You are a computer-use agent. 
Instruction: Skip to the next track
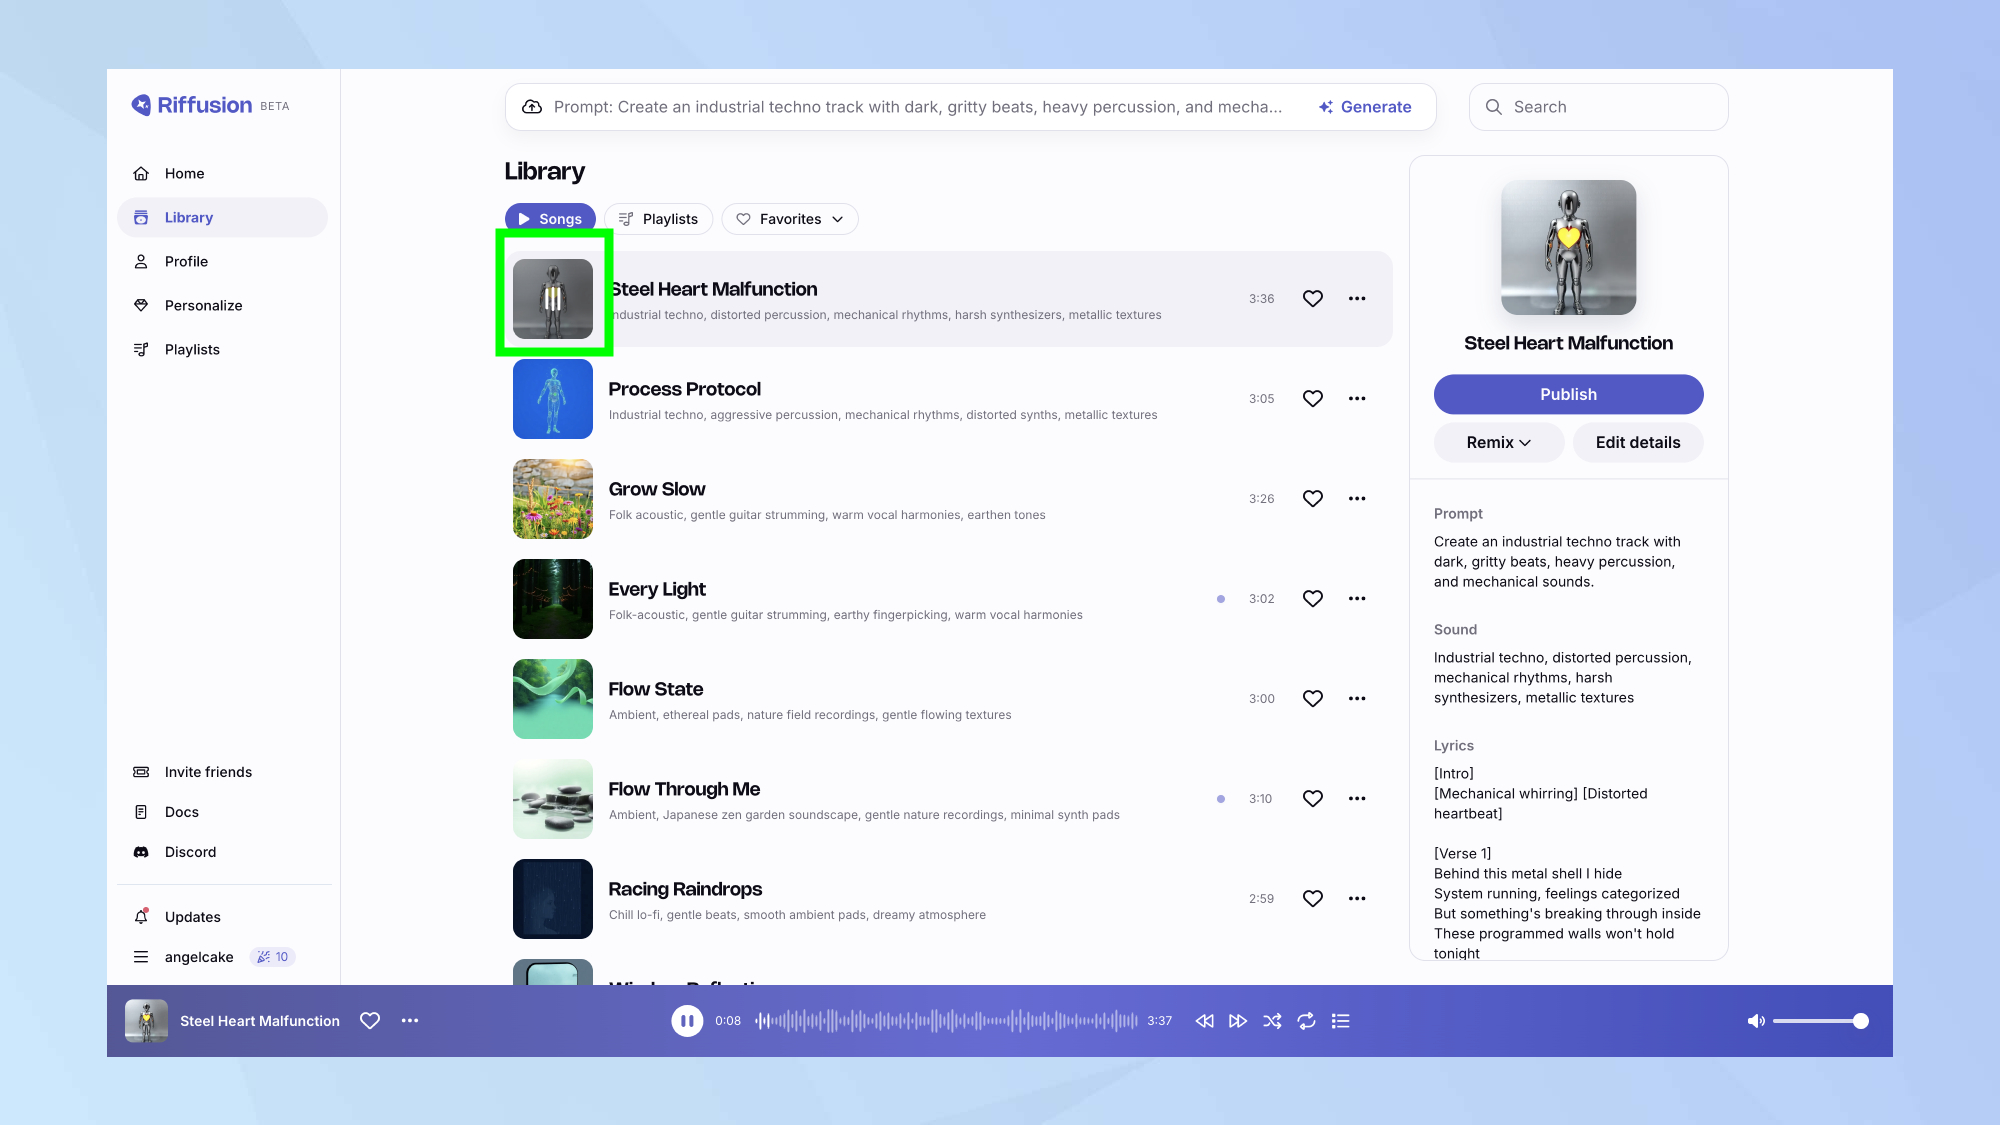coord(1238,1021)
